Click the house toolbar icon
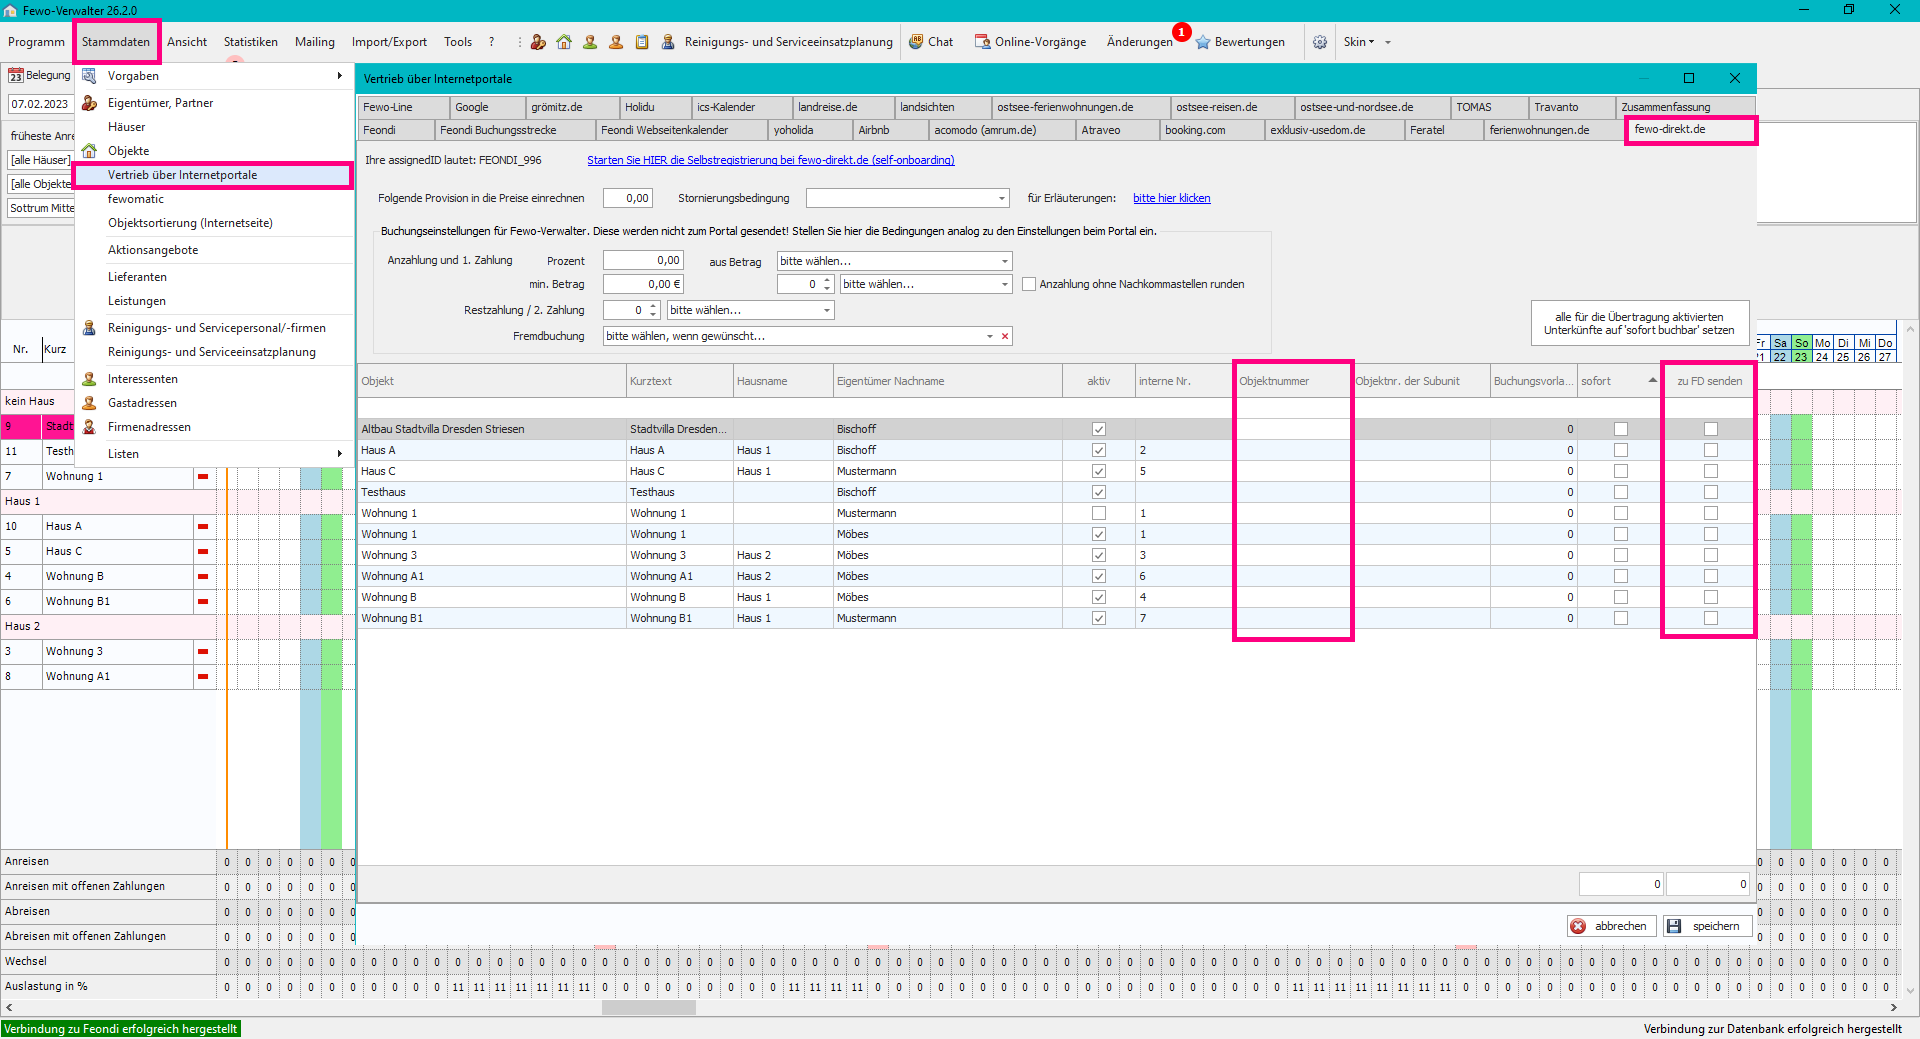 point(564,42)
